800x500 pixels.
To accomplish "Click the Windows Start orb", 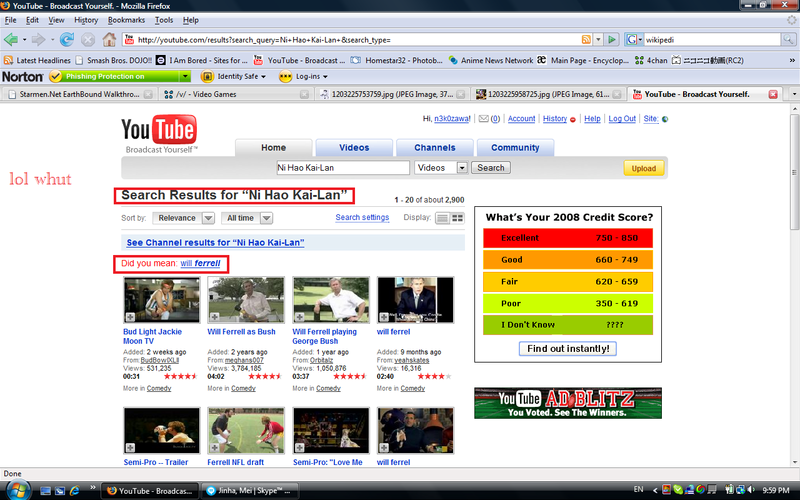I will 17,490.
